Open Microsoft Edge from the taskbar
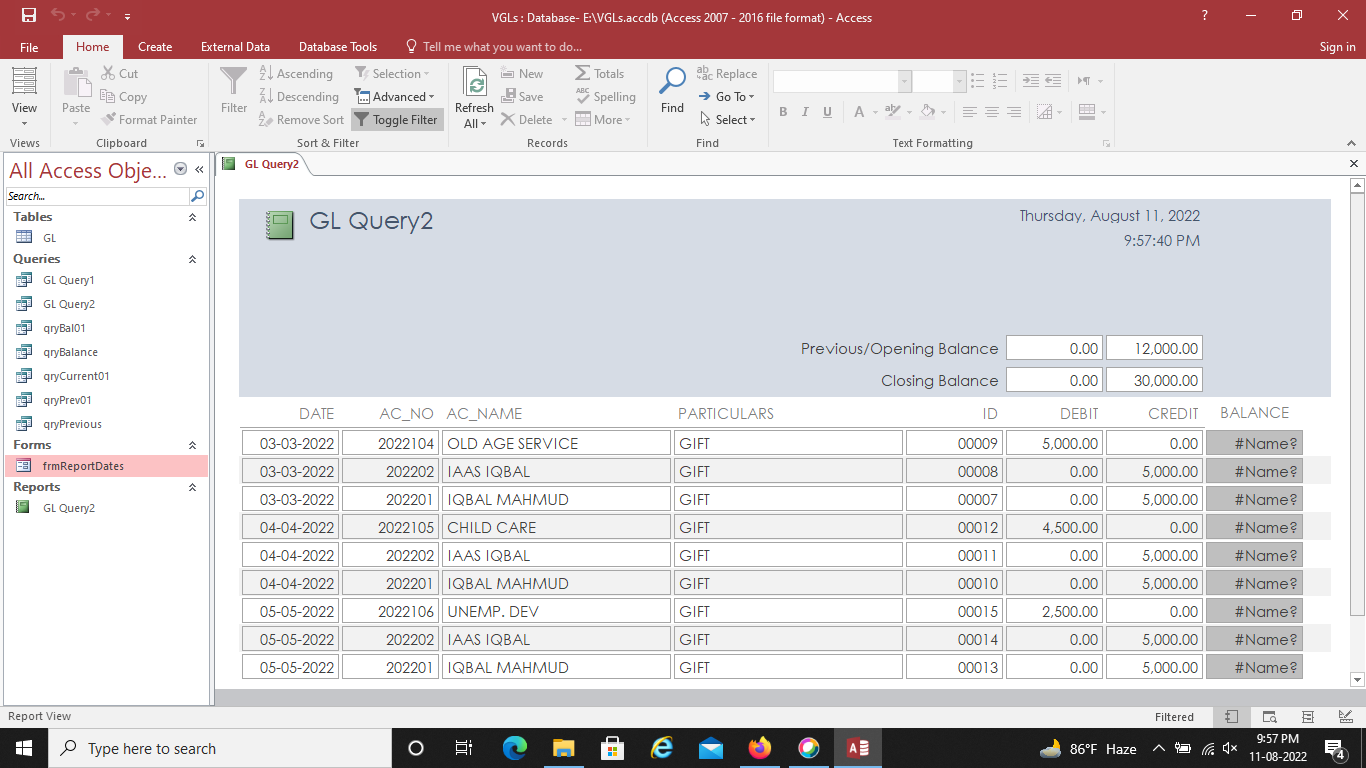Viewport: 1366px width, 768px height. 515,748
